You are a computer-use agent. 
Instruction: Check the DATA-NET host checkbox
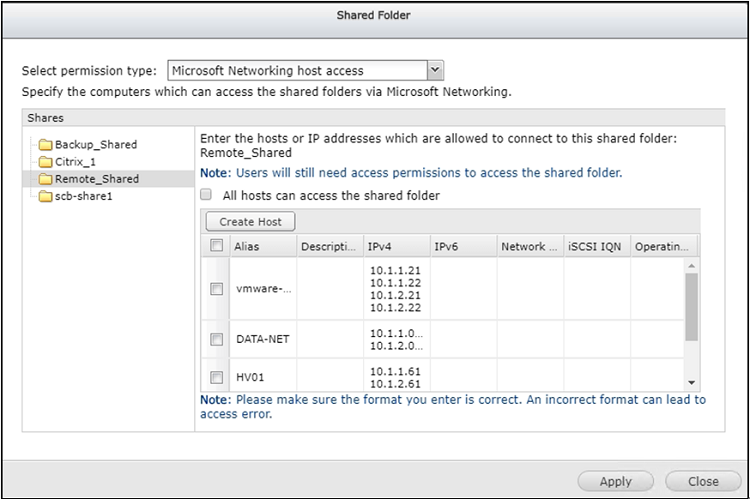click(217, 339)
